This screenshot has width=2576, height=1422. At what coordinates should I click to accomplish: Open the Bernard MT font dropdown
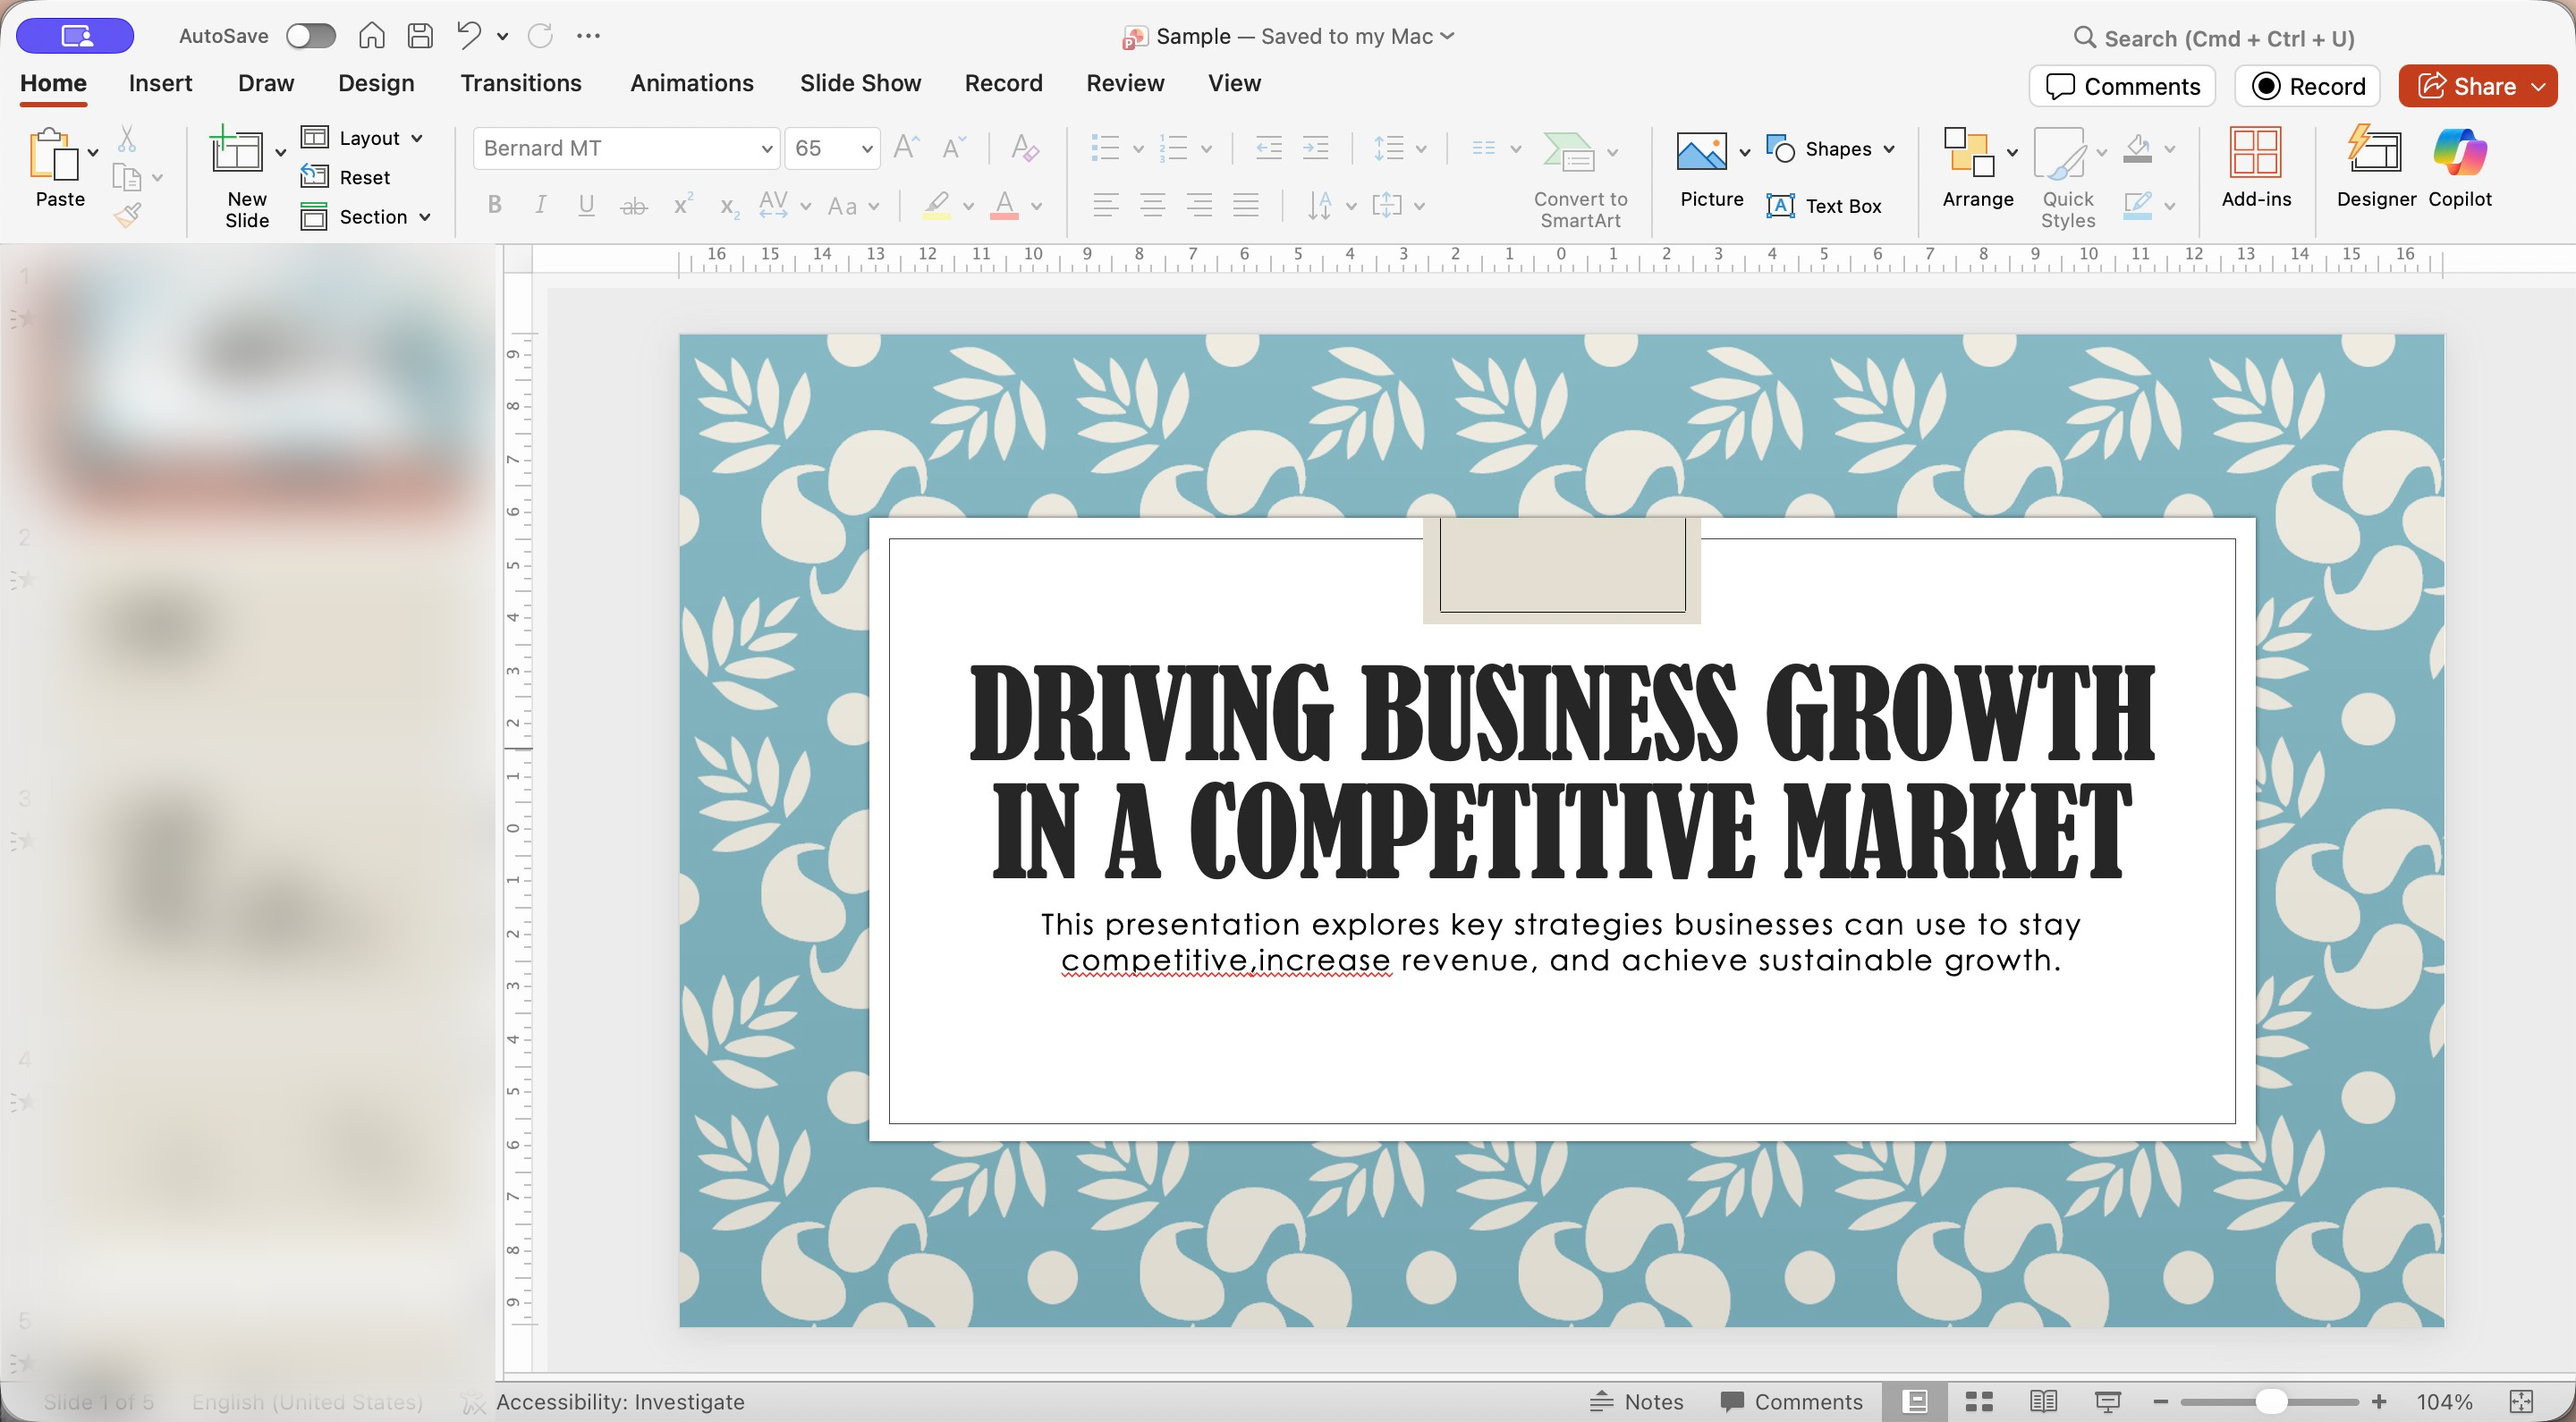click(x=766, y=149)
